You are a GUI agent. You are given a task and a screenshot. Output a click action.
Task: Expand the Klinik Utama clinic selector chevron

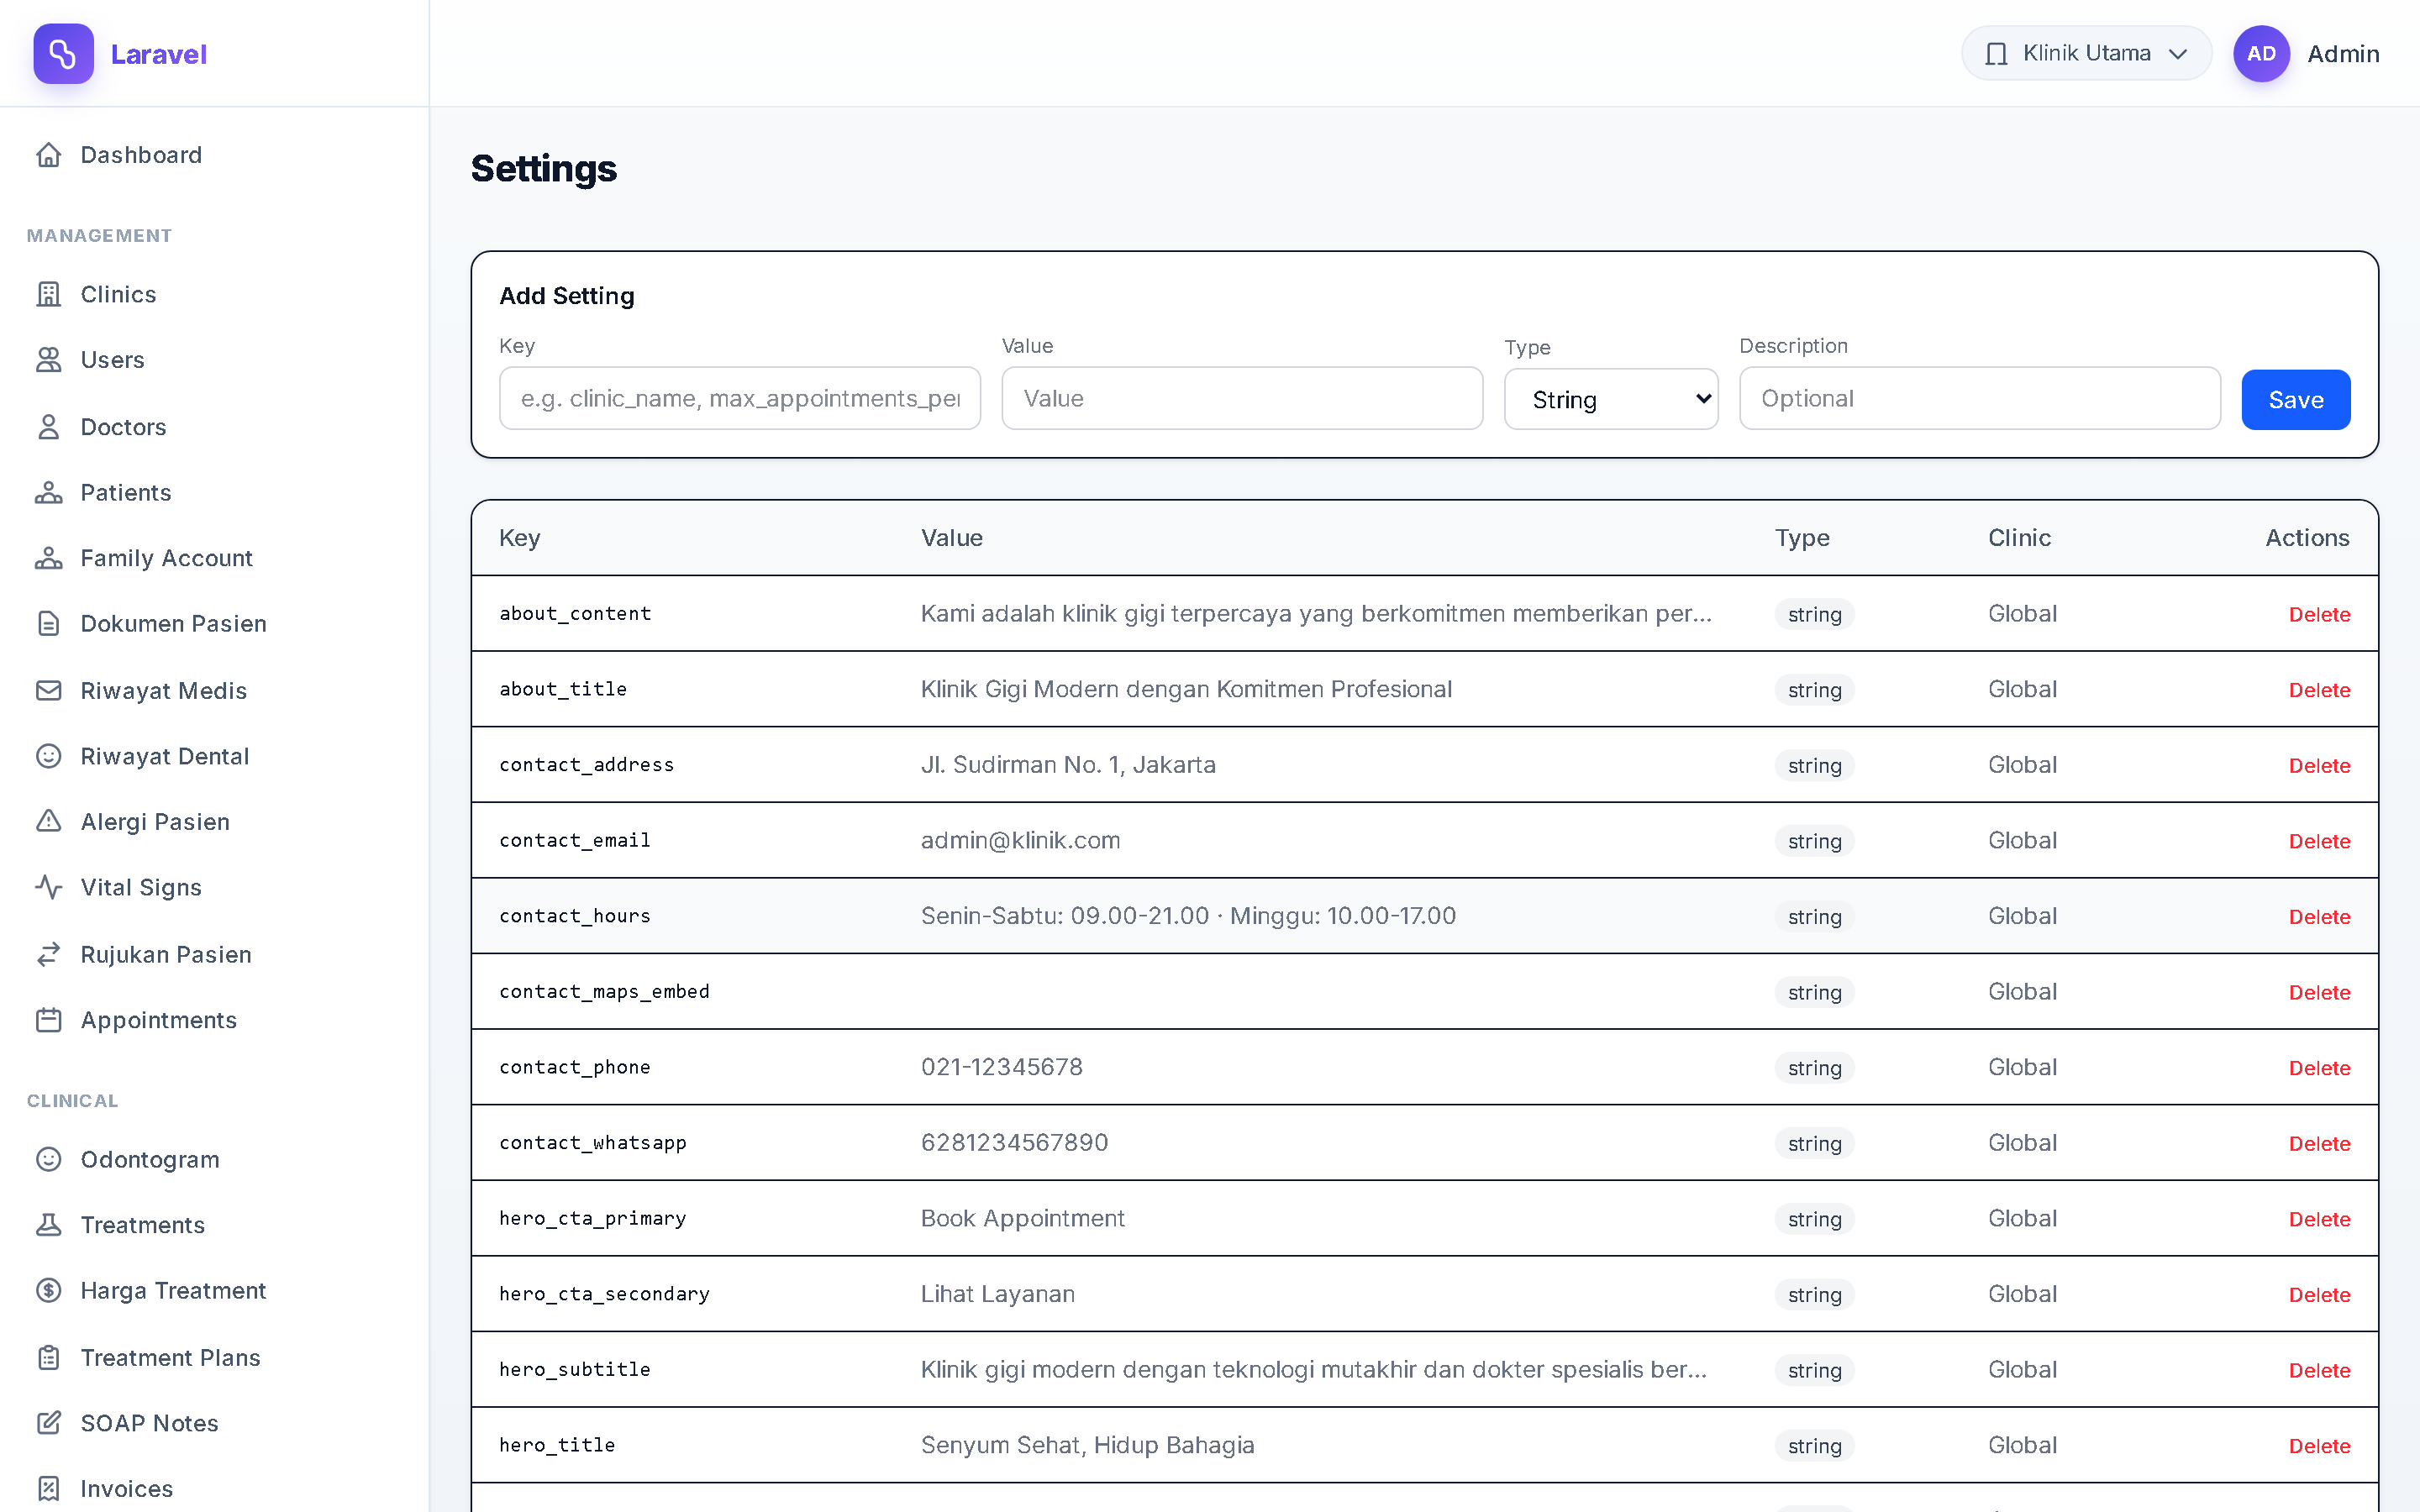pyautogui.click(x=2178, y=54)
